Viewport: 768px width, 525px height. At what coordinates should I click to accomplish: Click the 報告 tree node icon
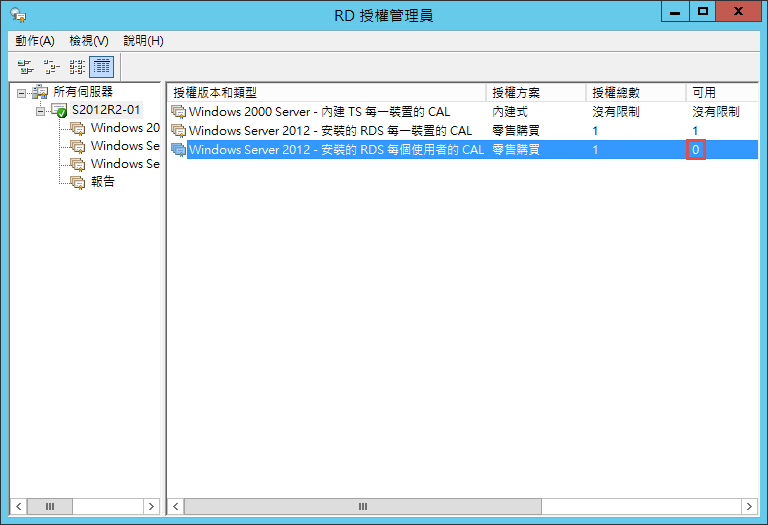click(x=77, y=182)
